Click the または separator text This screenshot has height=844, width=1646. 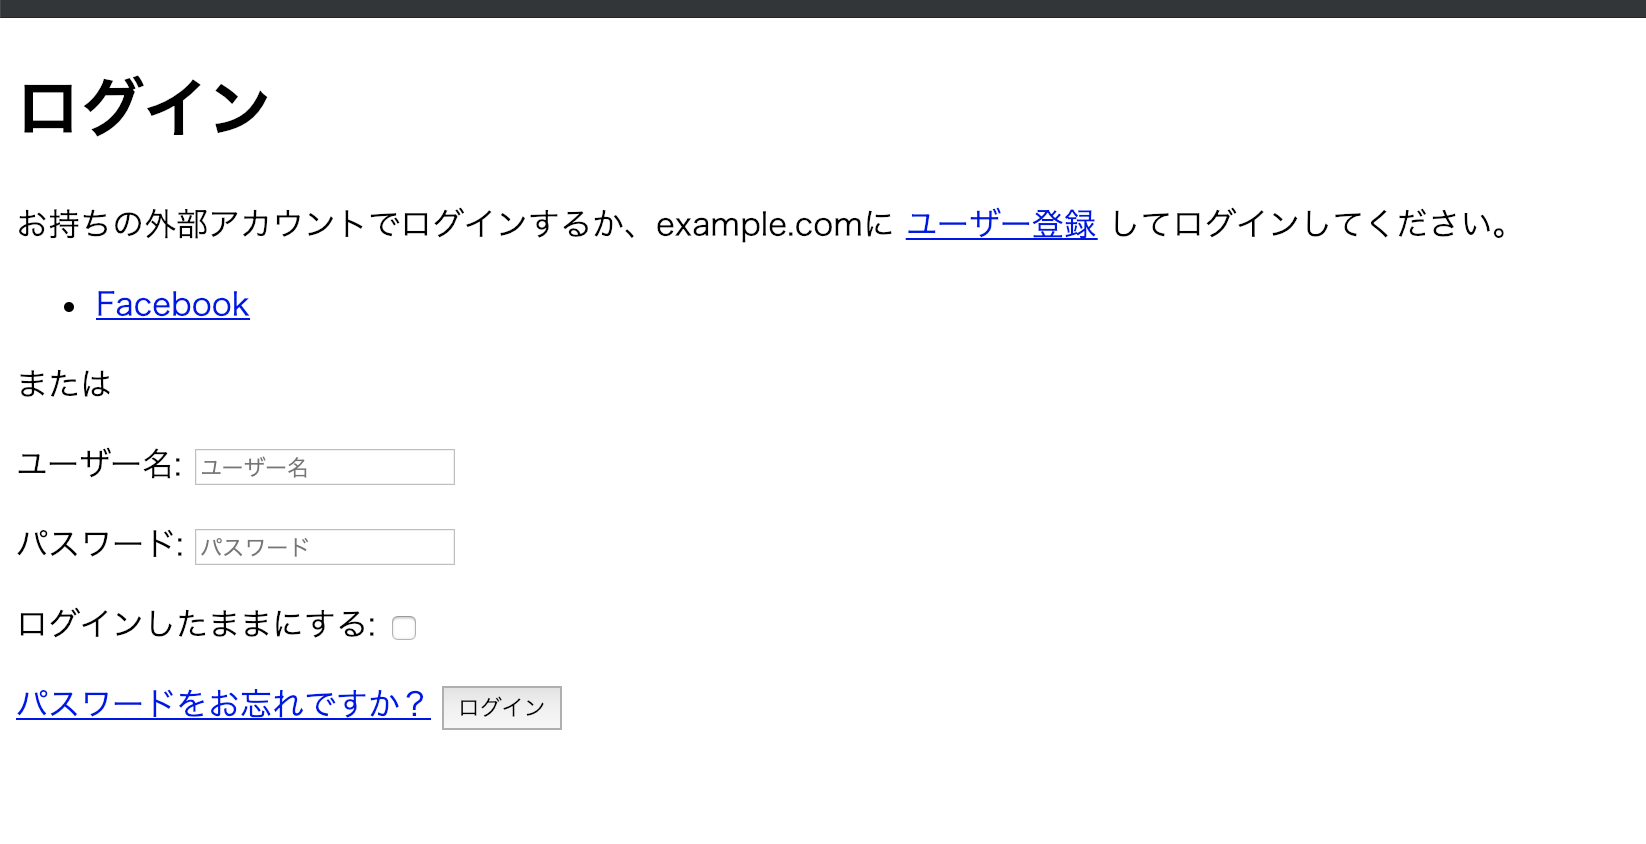tap(64, 384)
